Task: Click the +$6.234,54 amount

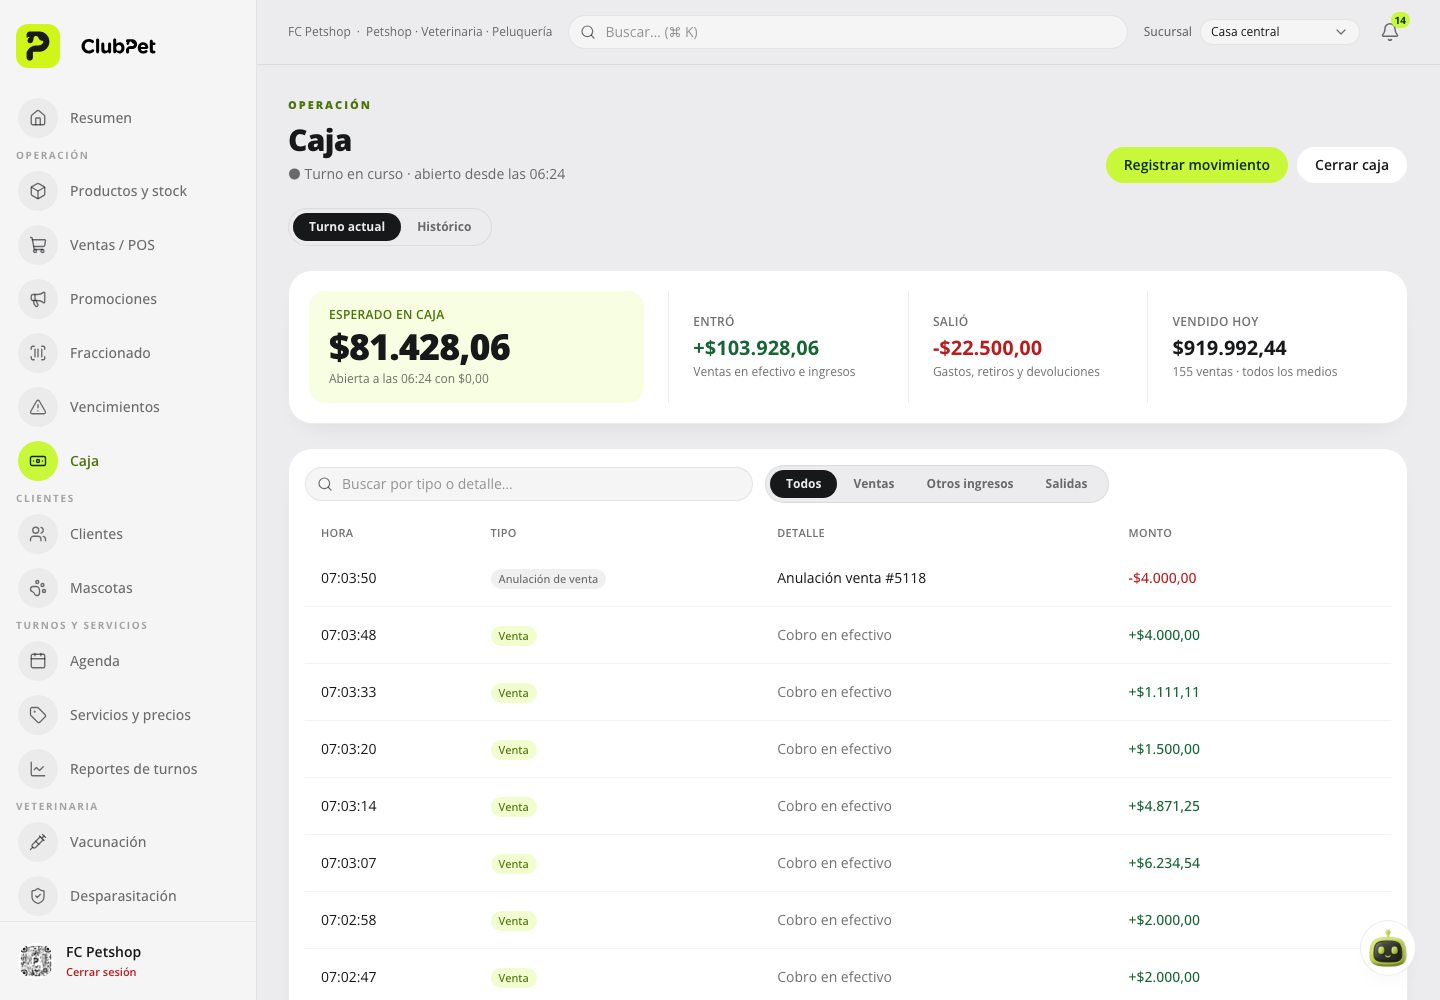Action: coord(1164,863)
